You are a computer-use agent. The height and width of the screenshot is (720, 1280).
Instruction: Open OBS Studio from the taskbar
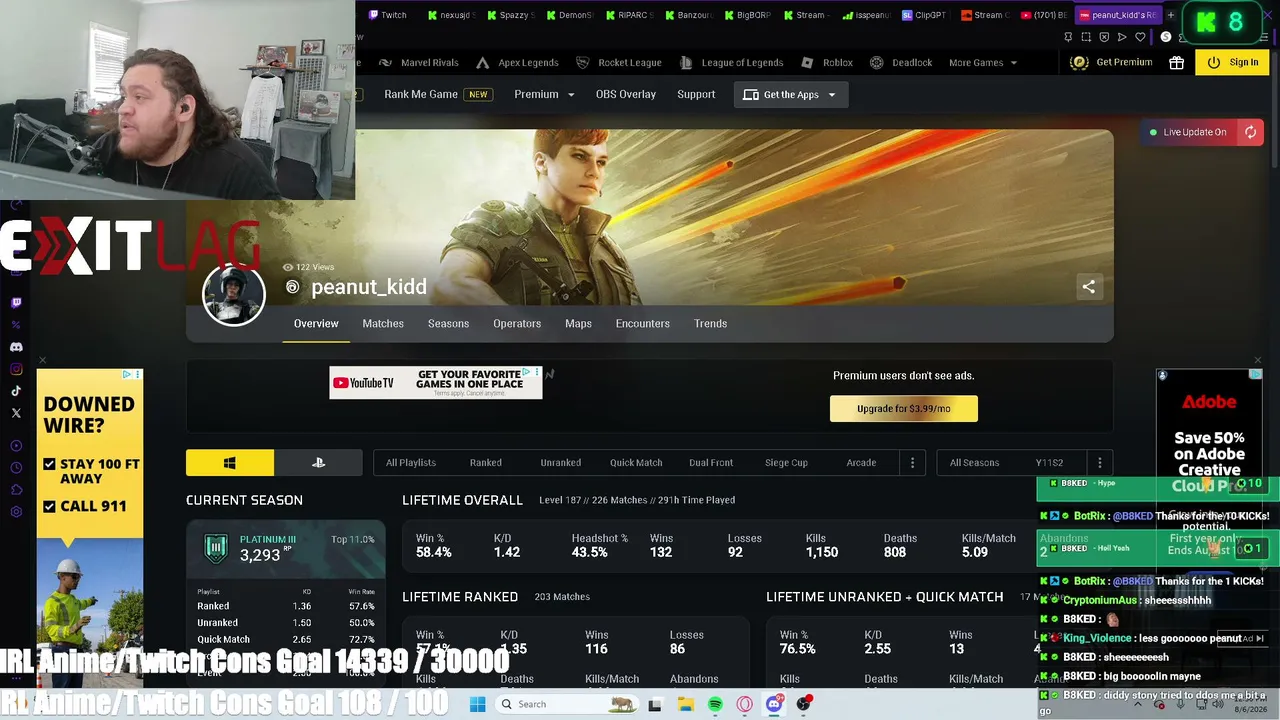[x=803, y=704]
